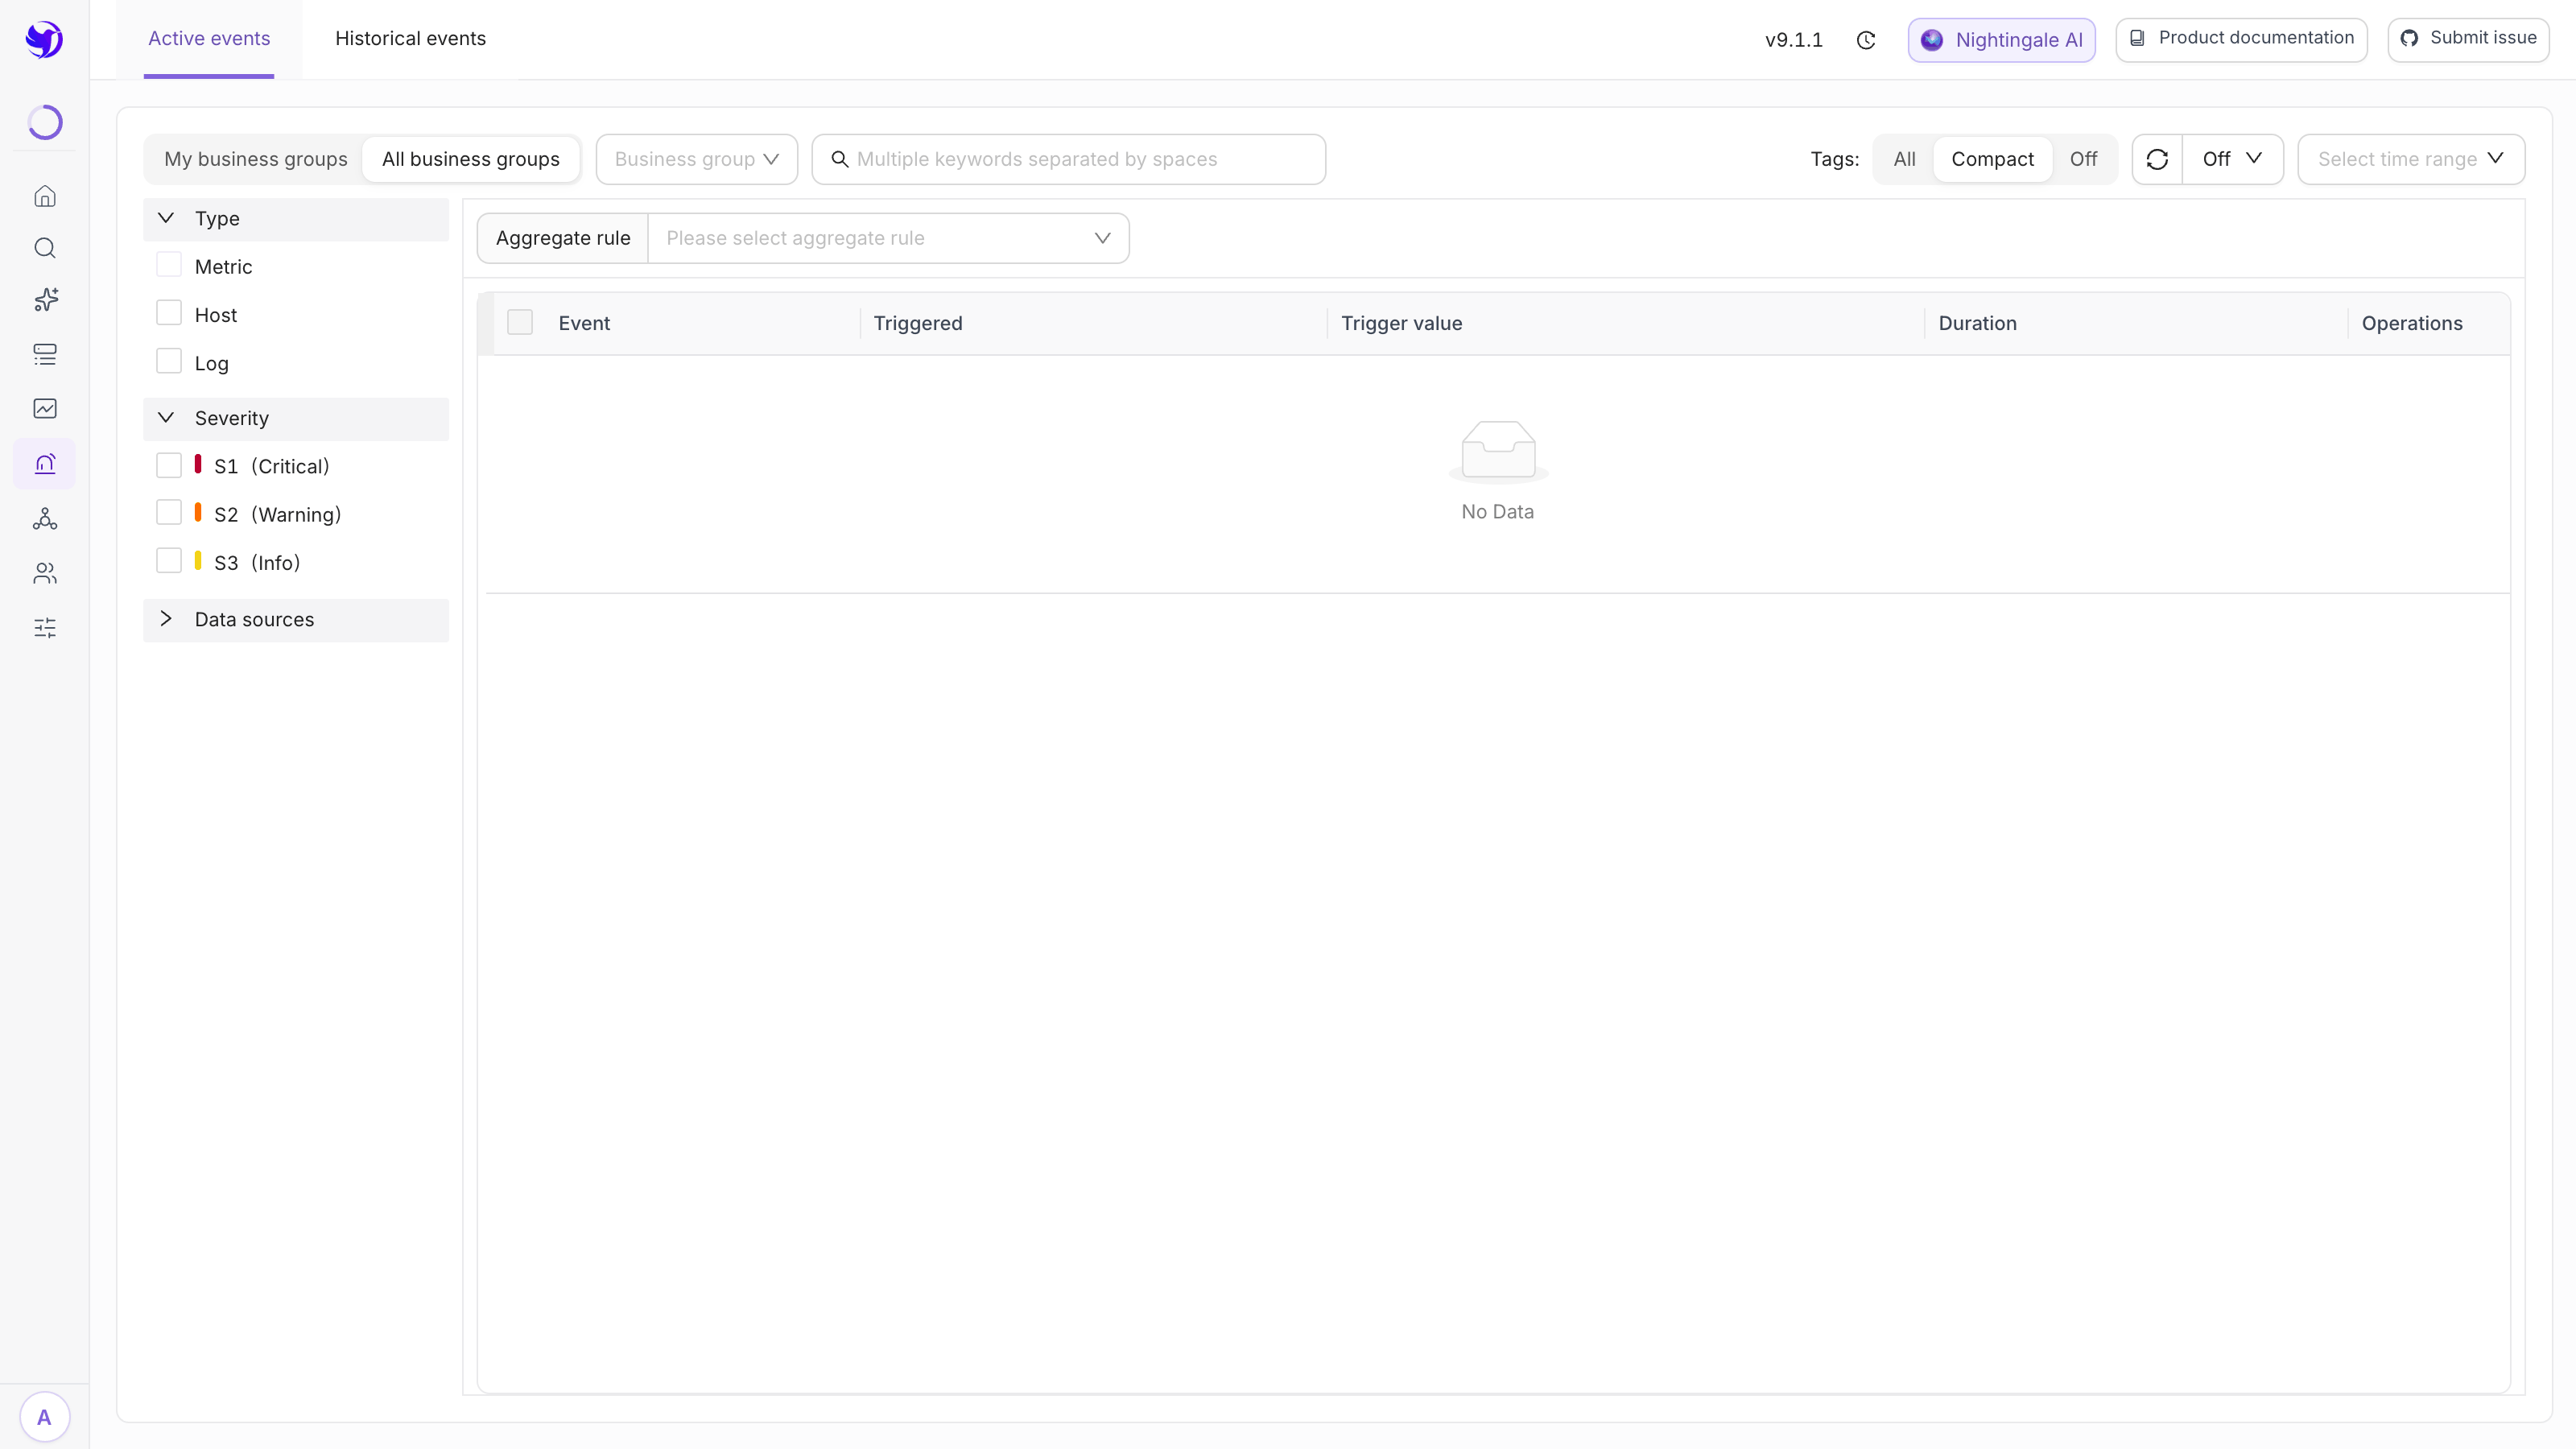Screen dimensions: 2576x1449
Task: Open the AI sparkle sidebar icon
Action: (45, 300)
